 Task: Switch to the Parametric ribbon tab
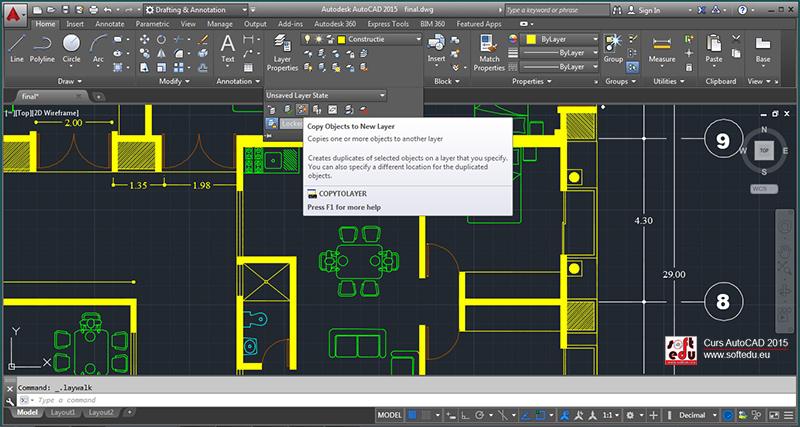(x=153, y=24)
